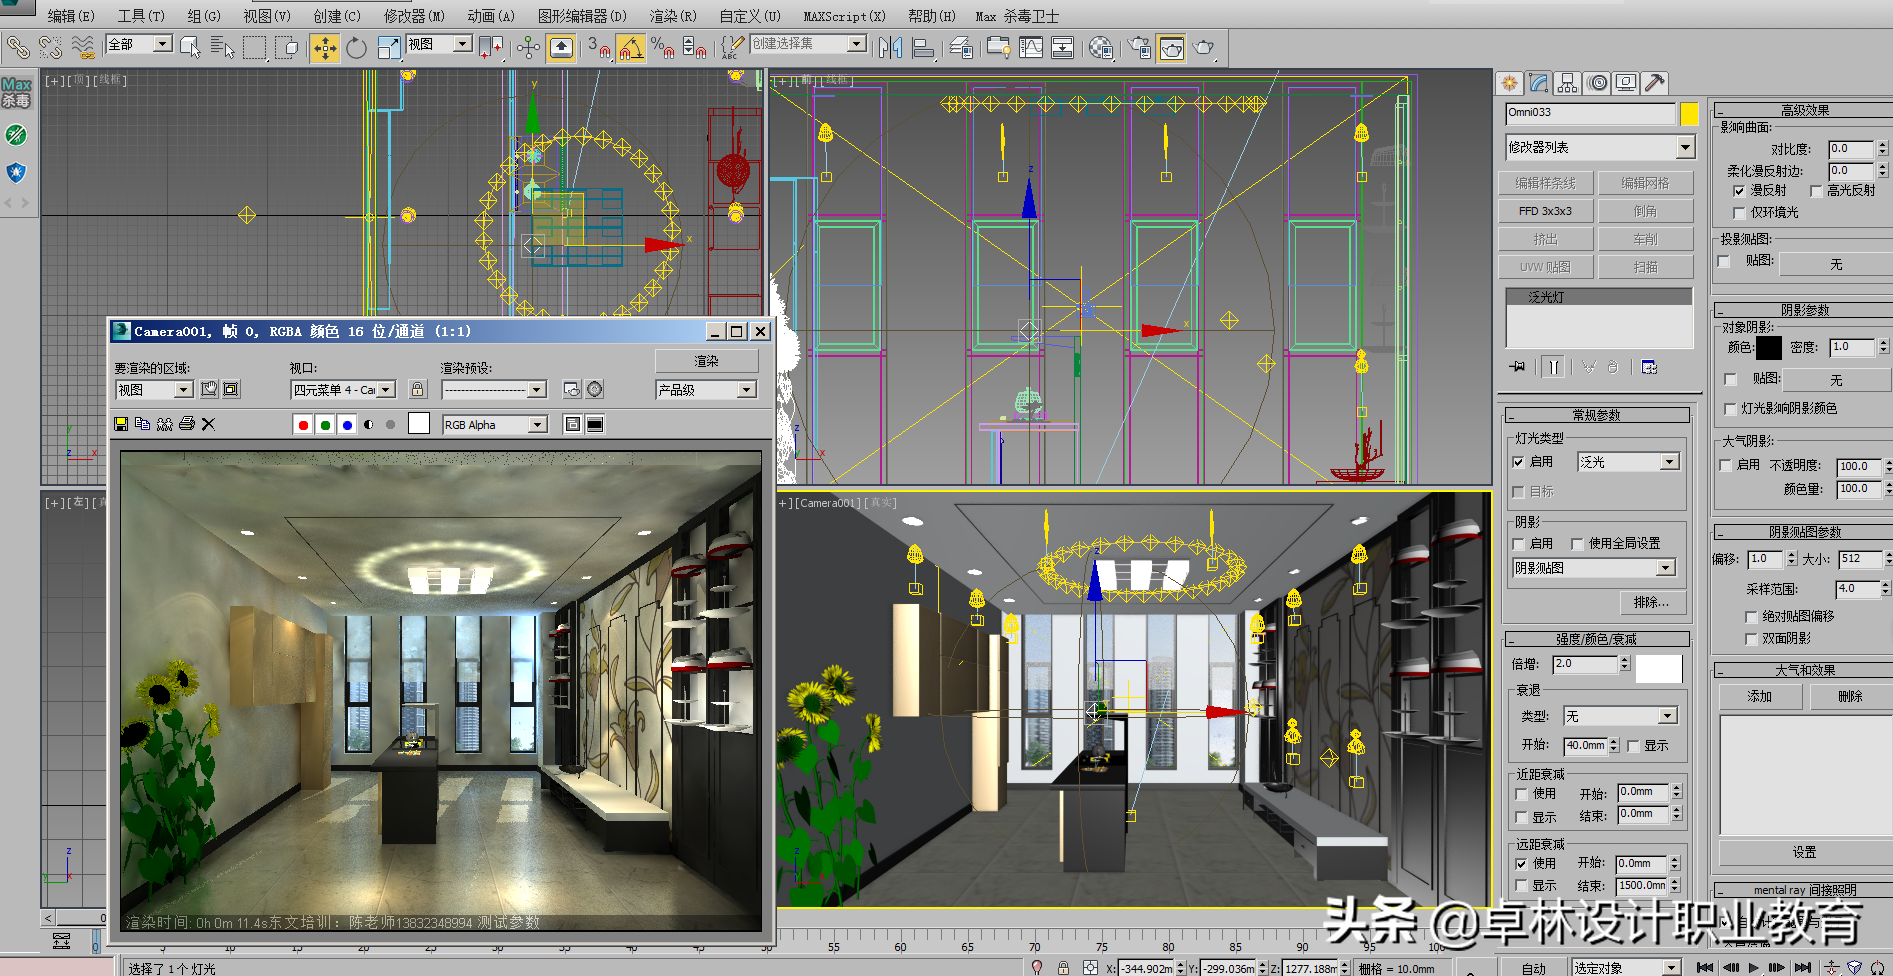Pick the Select Object arrow tool

pyautogui.click(x=190, y=46)
